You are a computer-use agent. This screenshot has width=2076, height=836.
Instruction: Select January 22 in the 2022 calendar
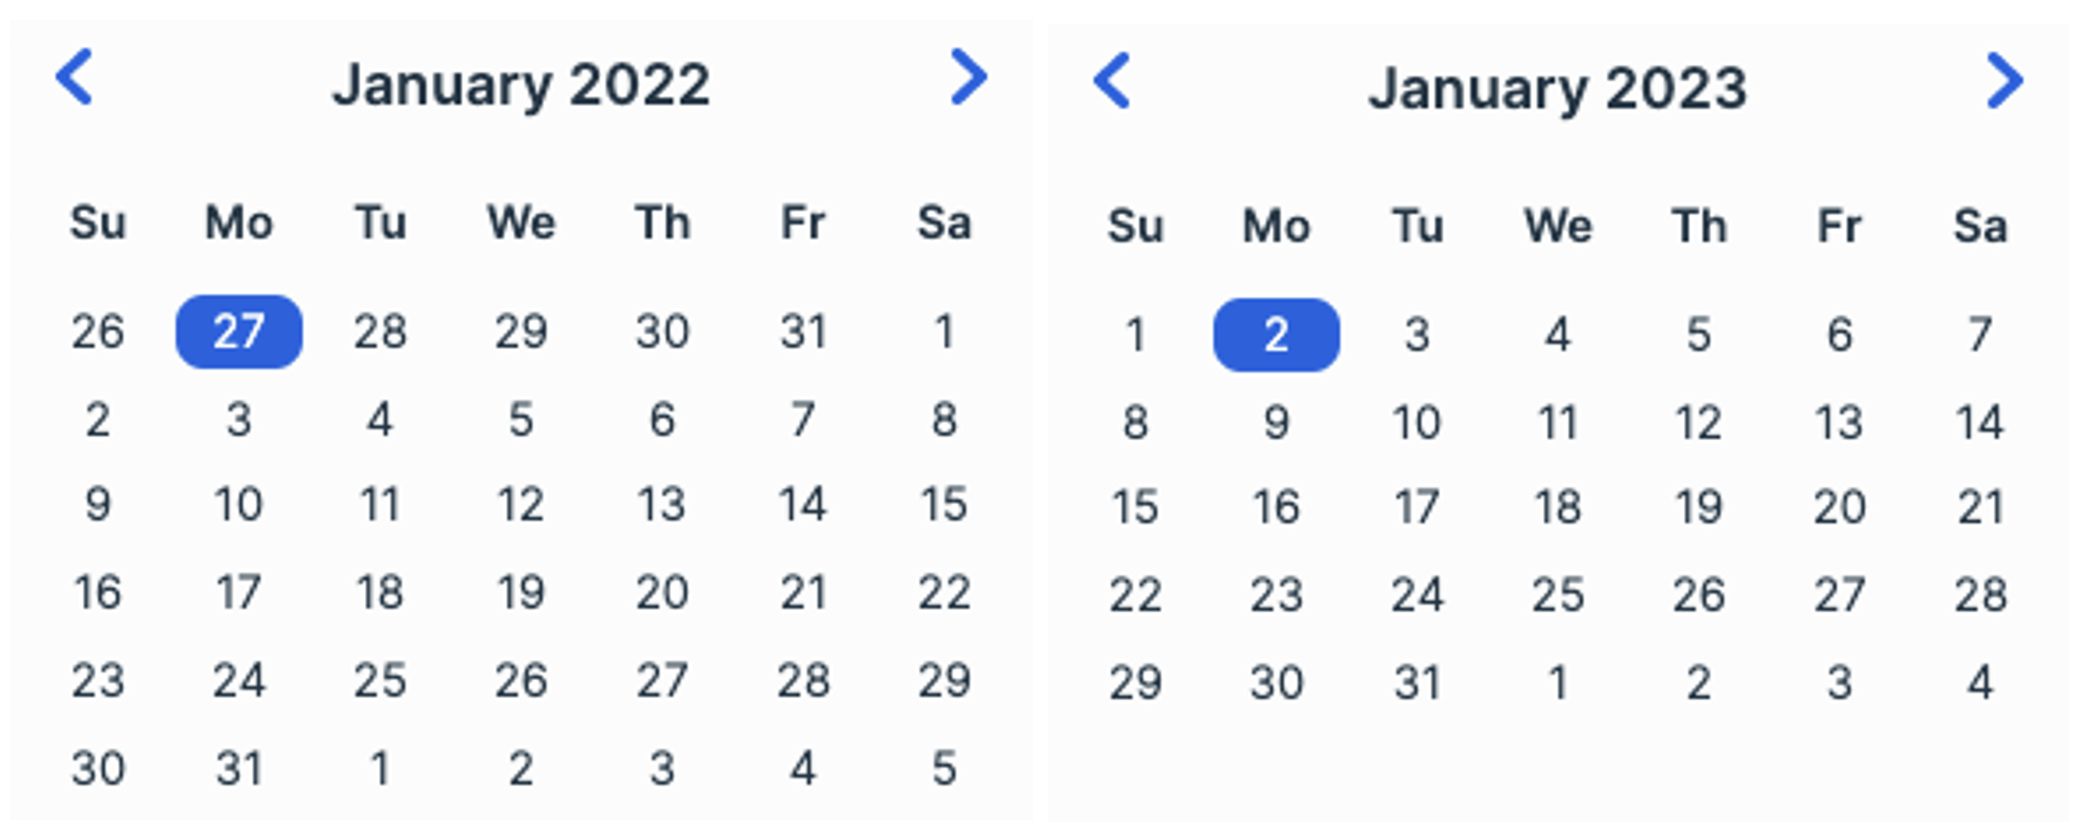click(x=943, y=592)
